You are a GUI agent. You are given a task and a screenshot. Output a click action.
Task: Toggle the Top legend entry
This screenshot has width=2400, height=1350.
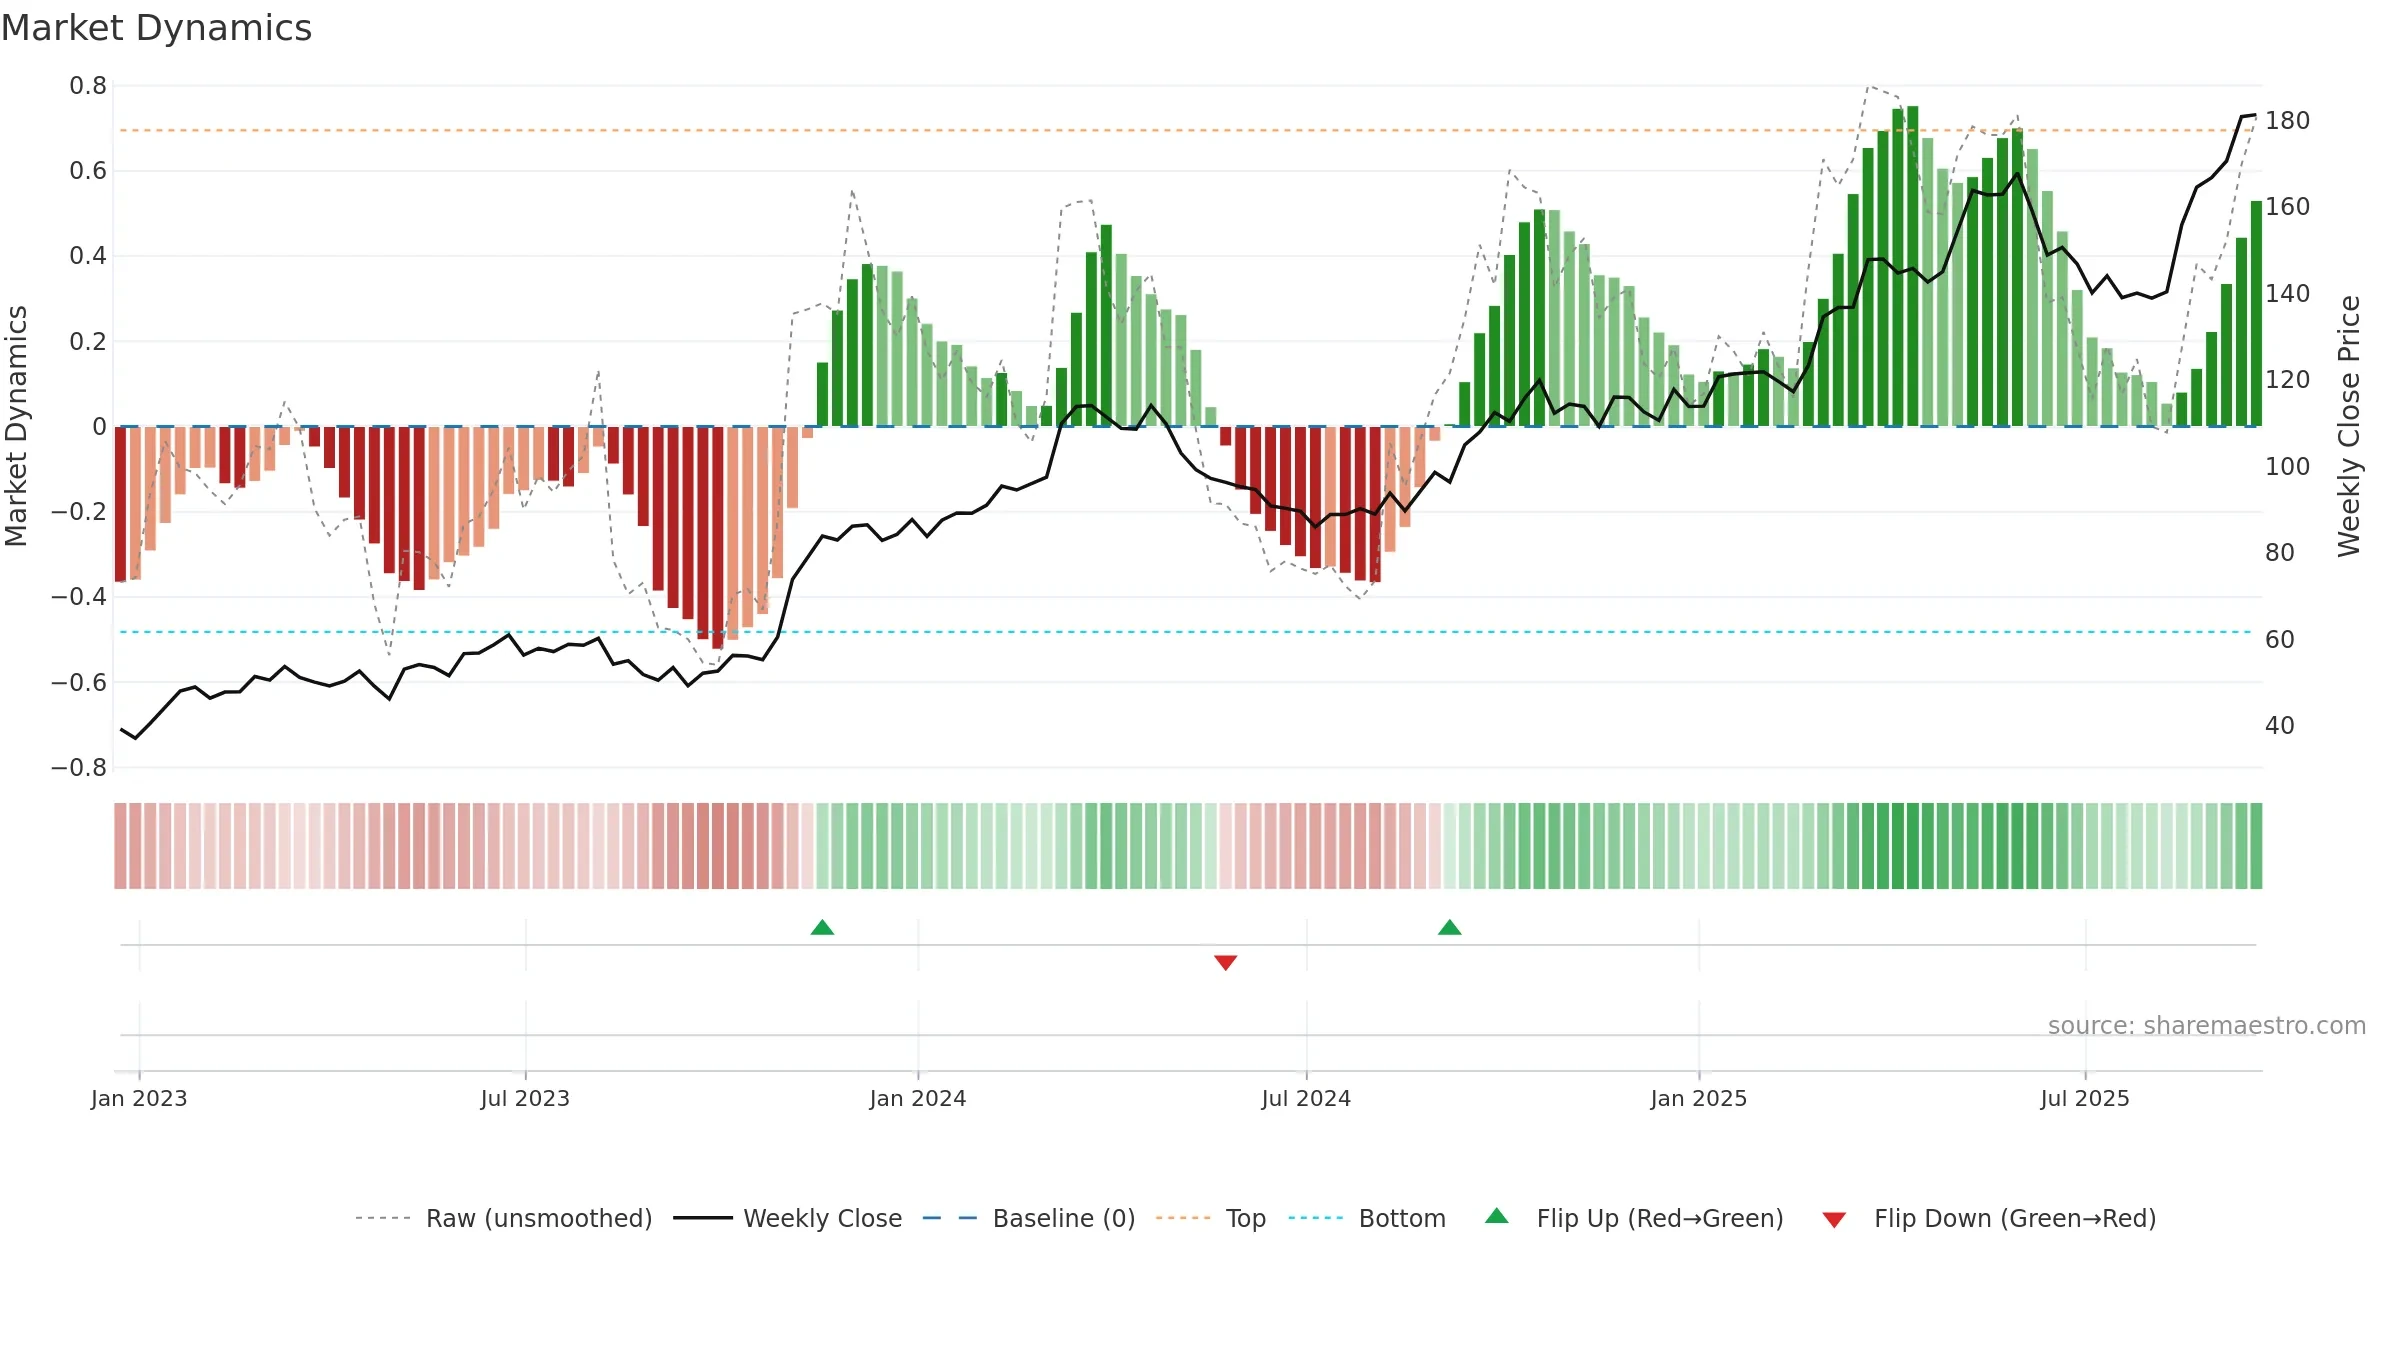[1211, 1218]
